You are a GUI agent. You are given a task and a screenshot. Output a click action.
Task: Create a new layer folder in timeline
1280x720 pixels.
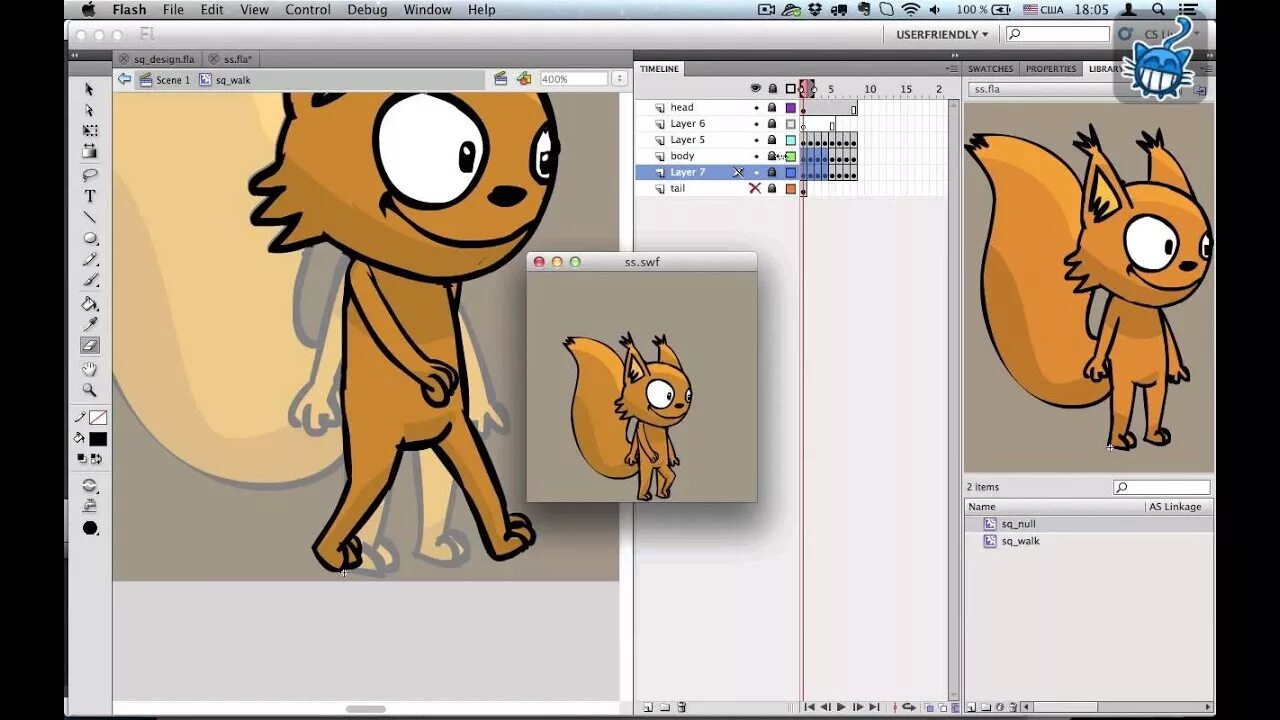coord(664,707)
